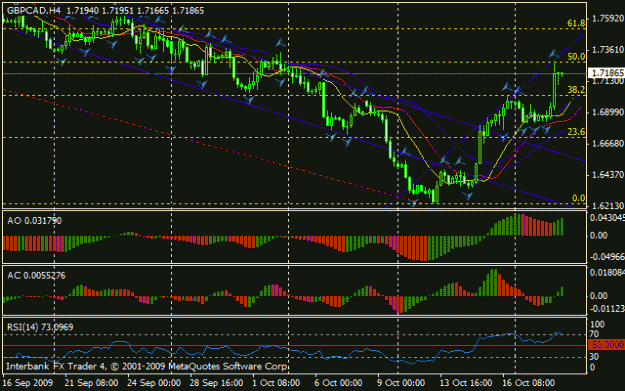Screen dimensions: 625x391
Task: Select the 9 Oct 00:00 time label
Action: tap(401, 383)
